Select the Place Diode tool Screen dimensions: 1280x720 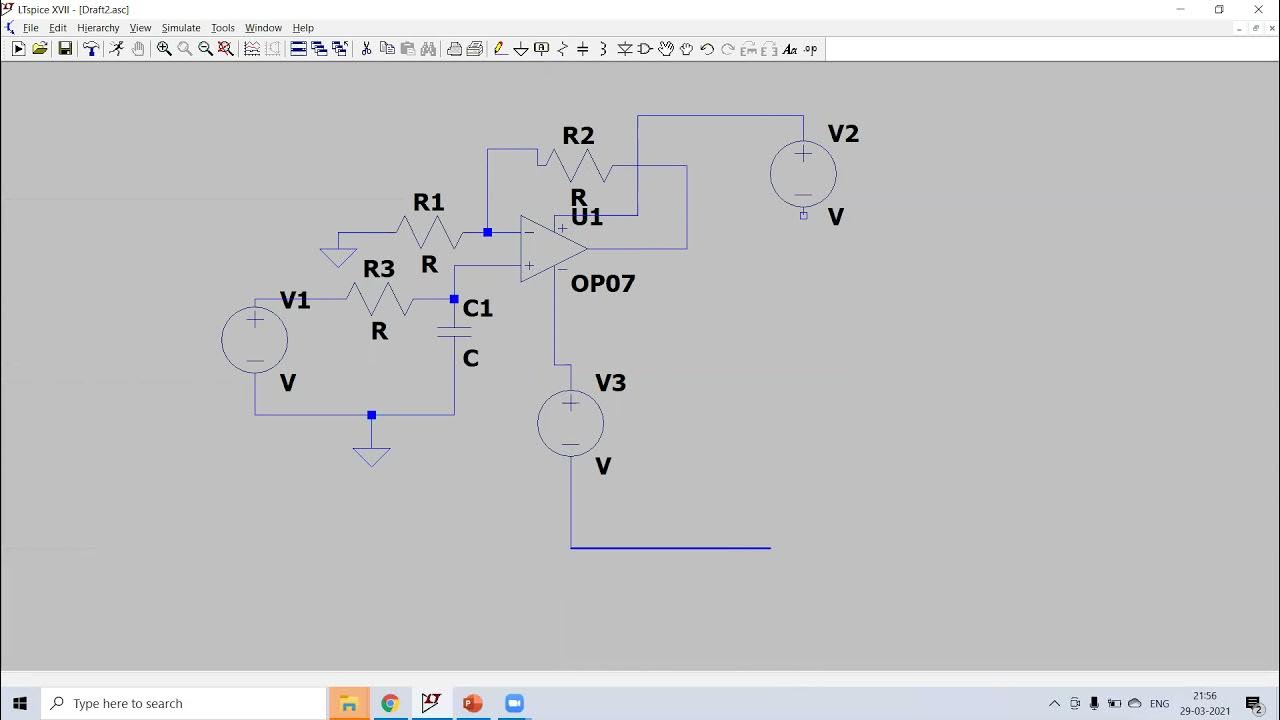tap(625, 49)
